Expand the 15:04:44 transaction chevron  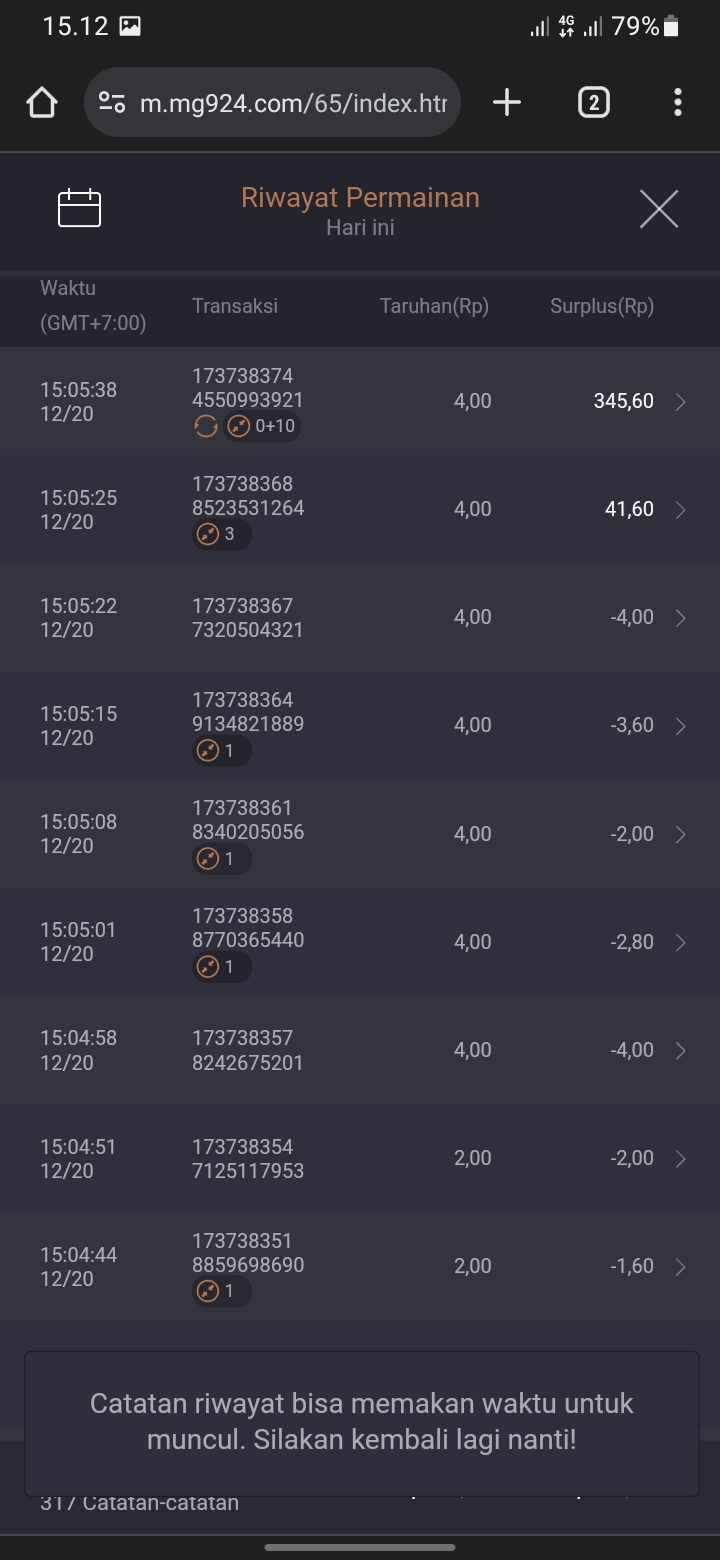click(681, 1267)
